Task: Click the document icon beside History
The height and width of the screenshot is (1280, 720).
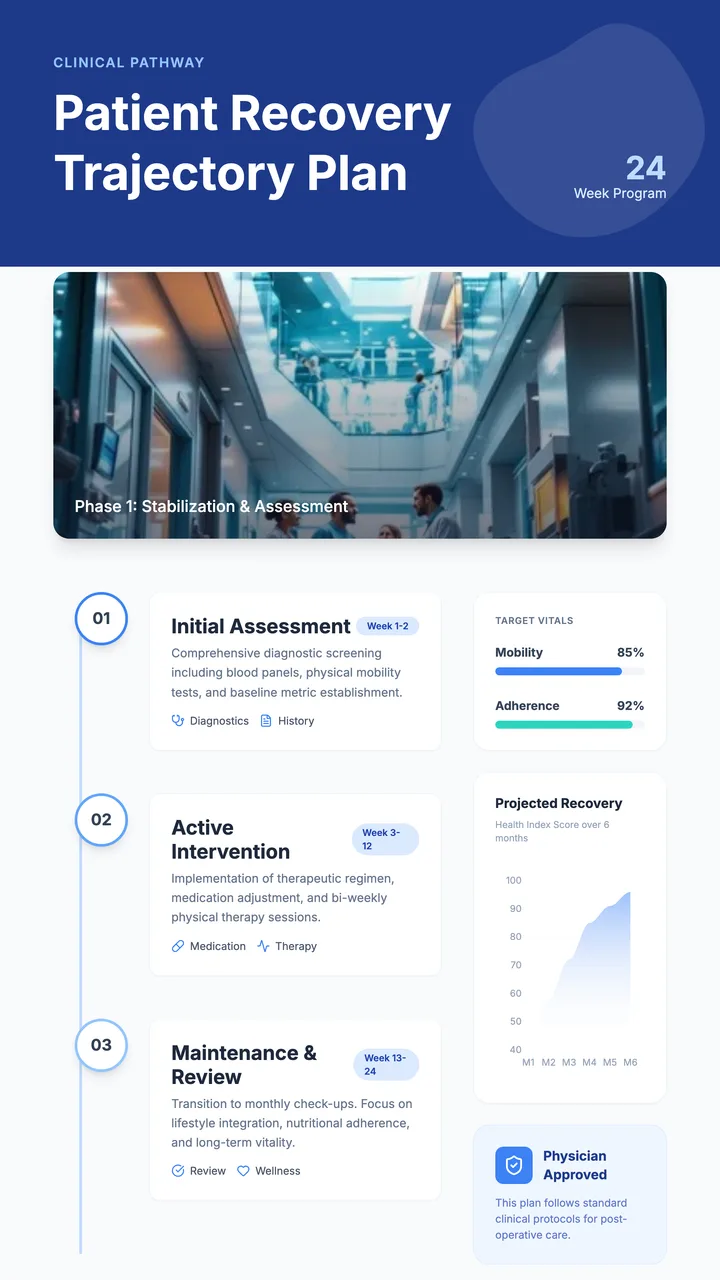Action: [x=266, y=720]
